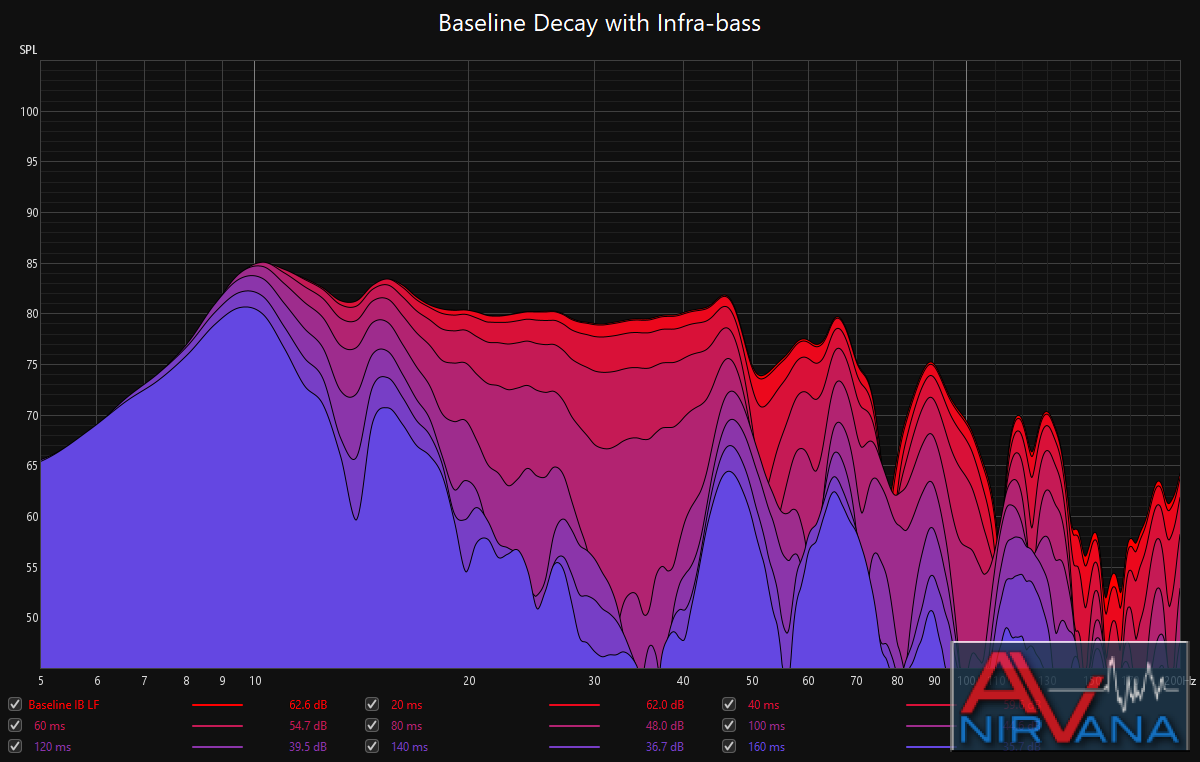Viewport: 1200px width, 762px height.
Task: Click the 54.7 dB value readout
Action: 307,726
